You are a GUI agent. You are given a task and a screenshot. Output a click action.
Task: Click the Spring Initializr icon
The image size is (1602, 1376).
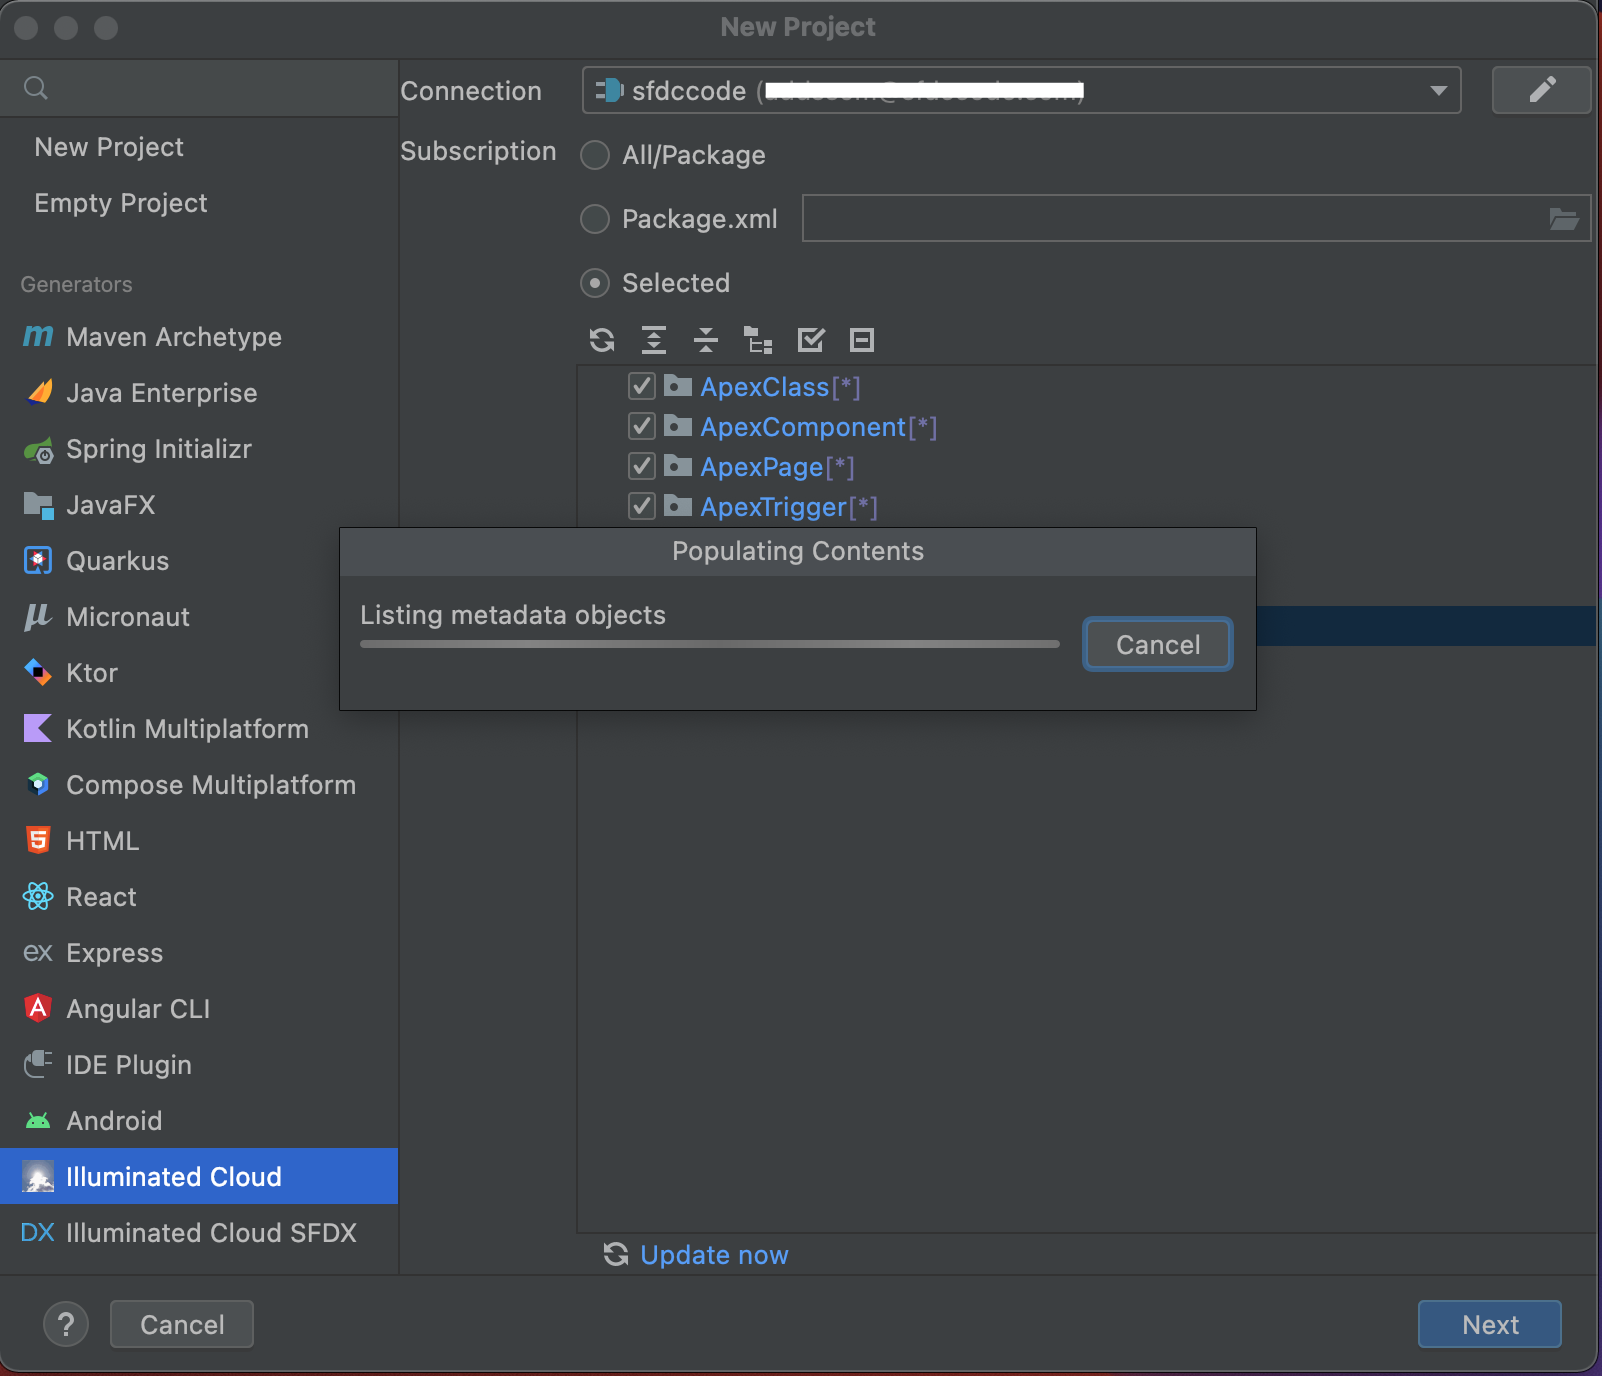click(x=38, y=450)
